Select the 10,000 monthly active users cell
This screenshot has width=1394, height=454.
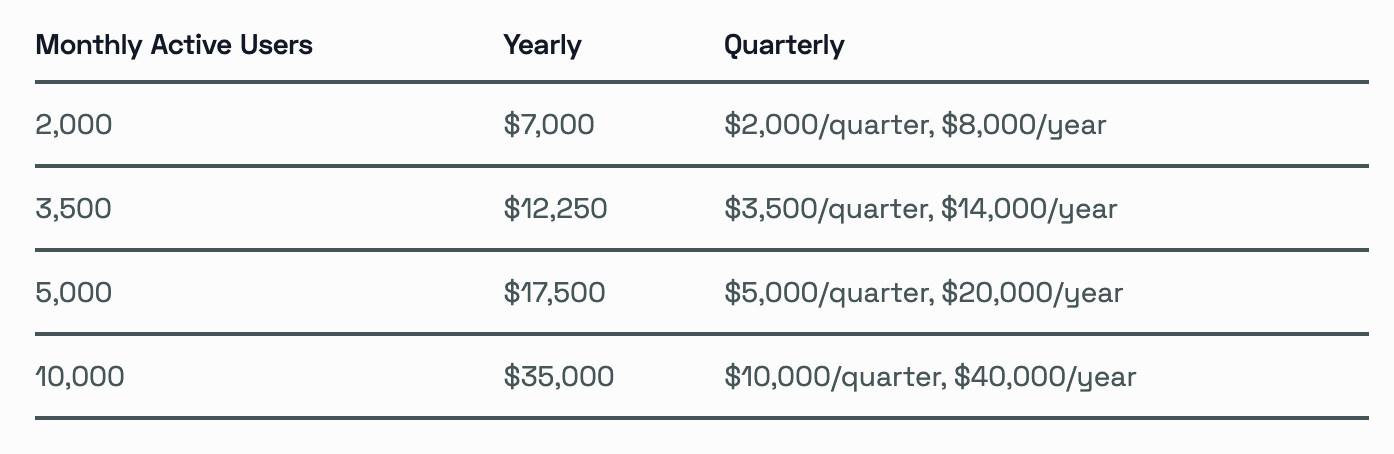coord(80,377)
